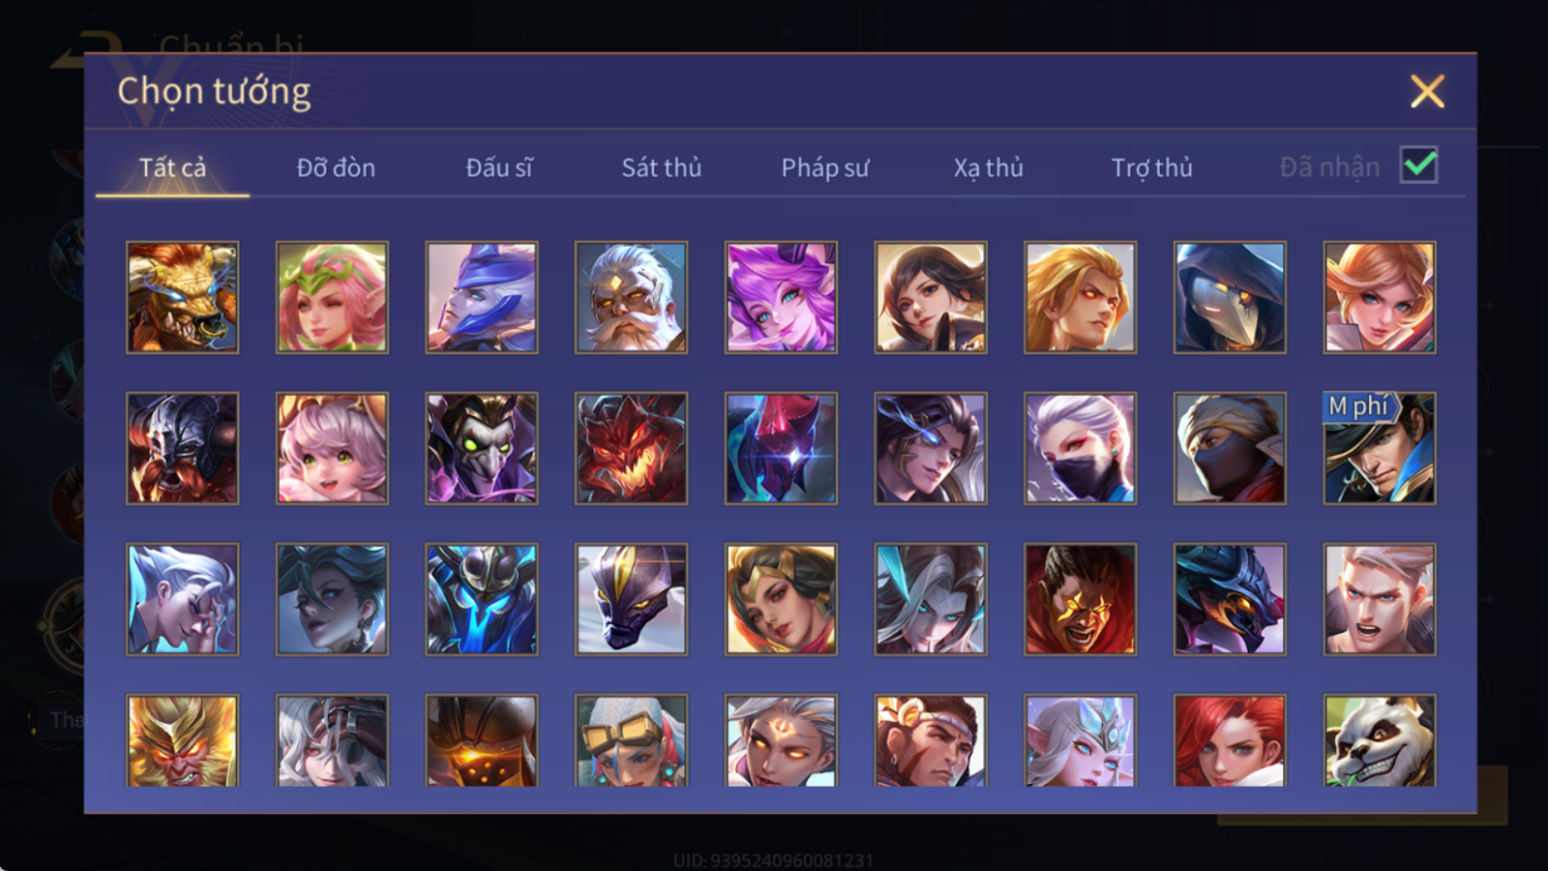The image size is (1548, 871).
Task: Toggle the 'Đã nhận' checkbox
Action: (1419, 165)
